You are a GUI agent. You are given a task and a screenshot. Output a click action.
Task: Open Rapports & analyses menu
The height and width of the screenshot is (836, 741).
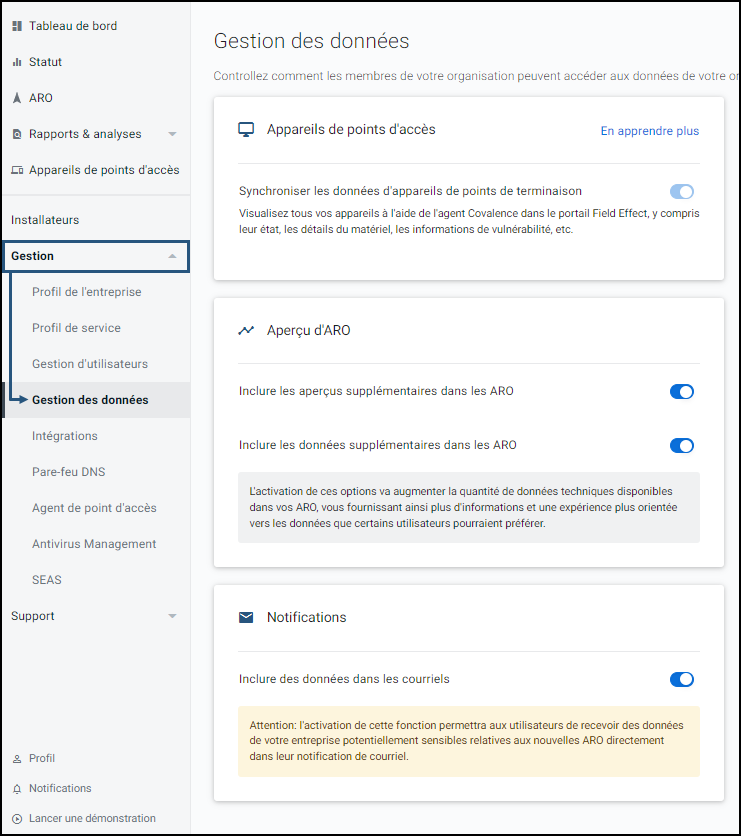click(x=85, y=134)
